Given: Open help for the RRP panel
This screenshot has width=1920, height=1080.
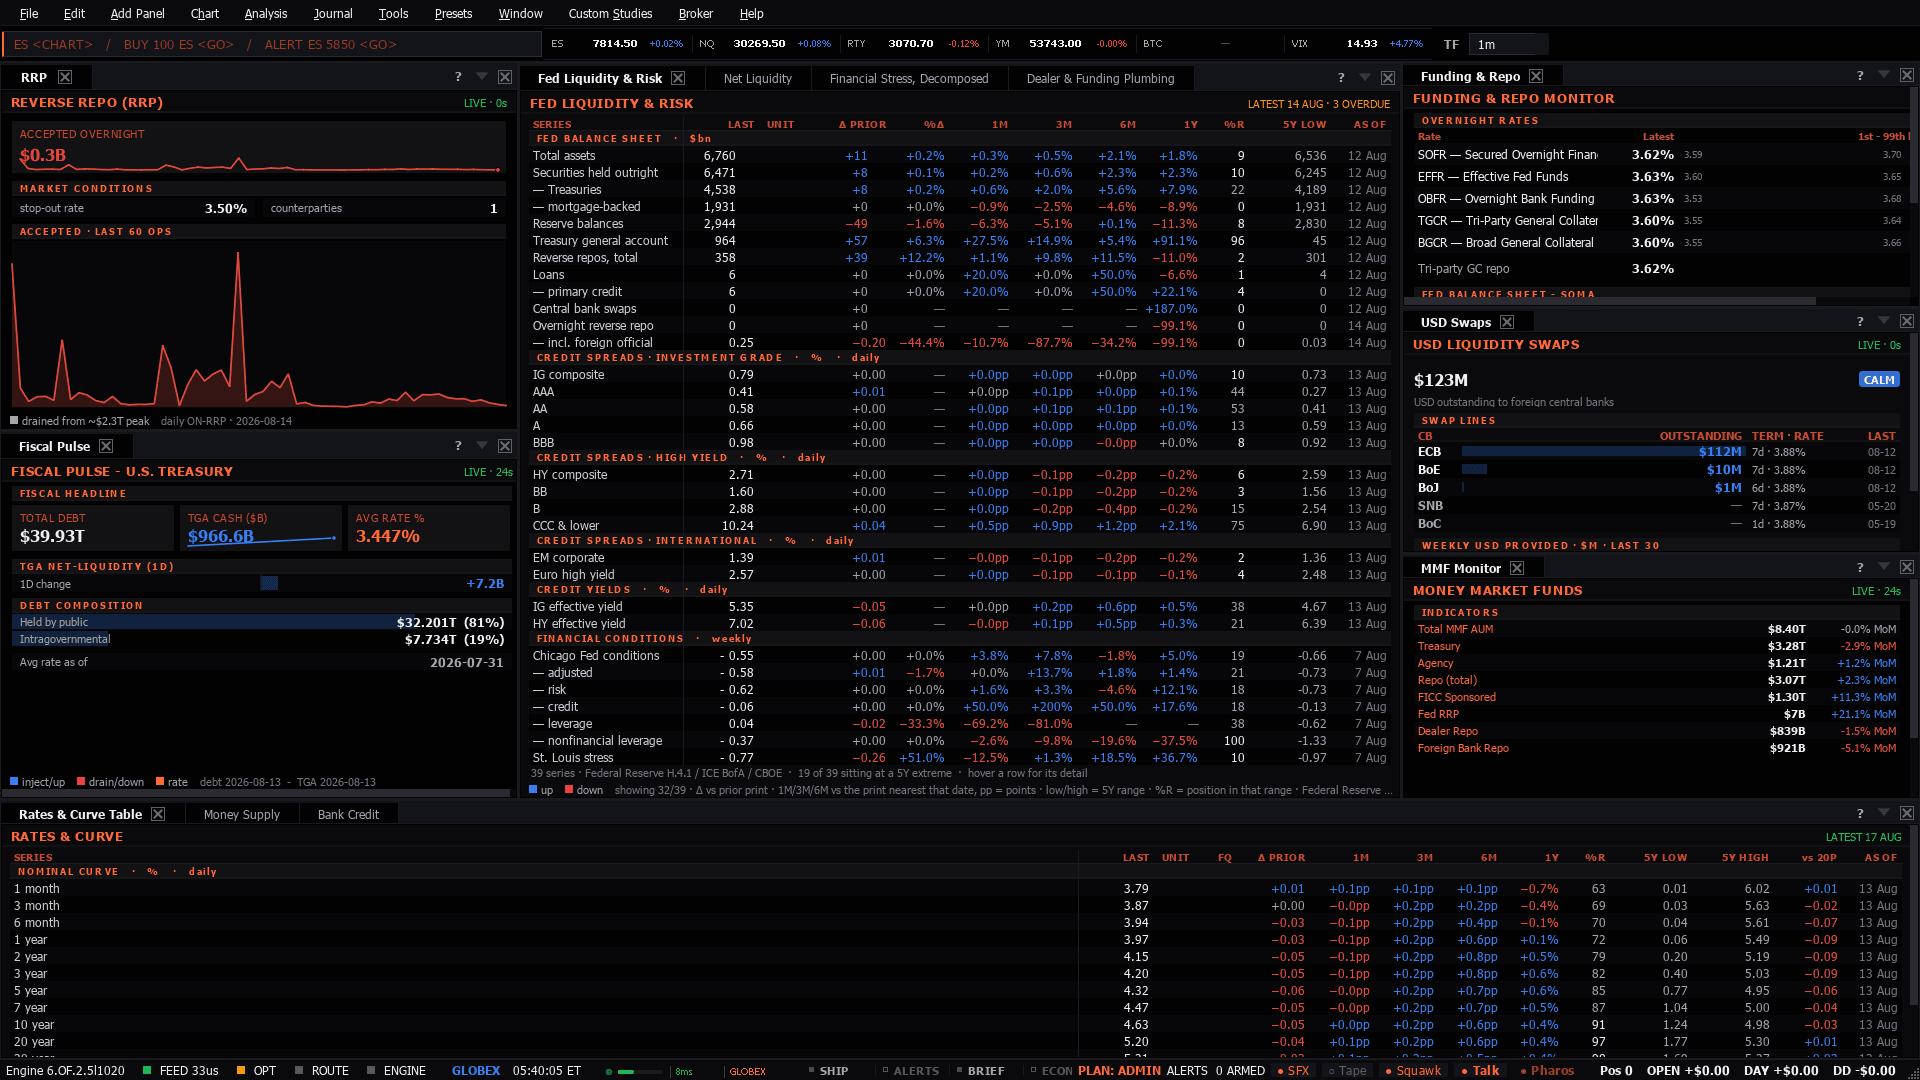Looking at the screenshot, I should click(458, 77).
